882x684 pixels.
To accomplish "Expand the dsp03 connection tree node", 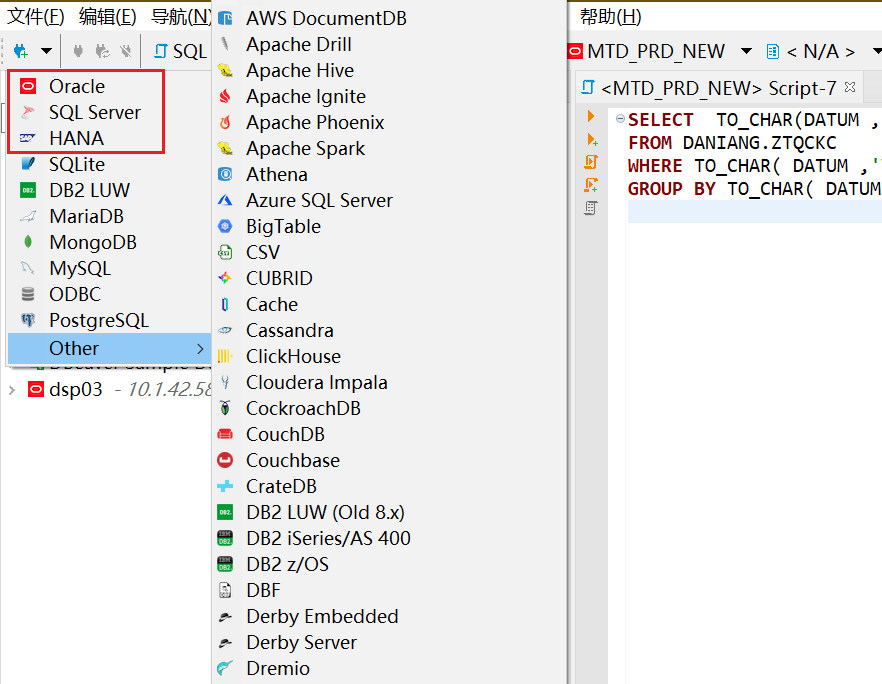I will point(12,390).
